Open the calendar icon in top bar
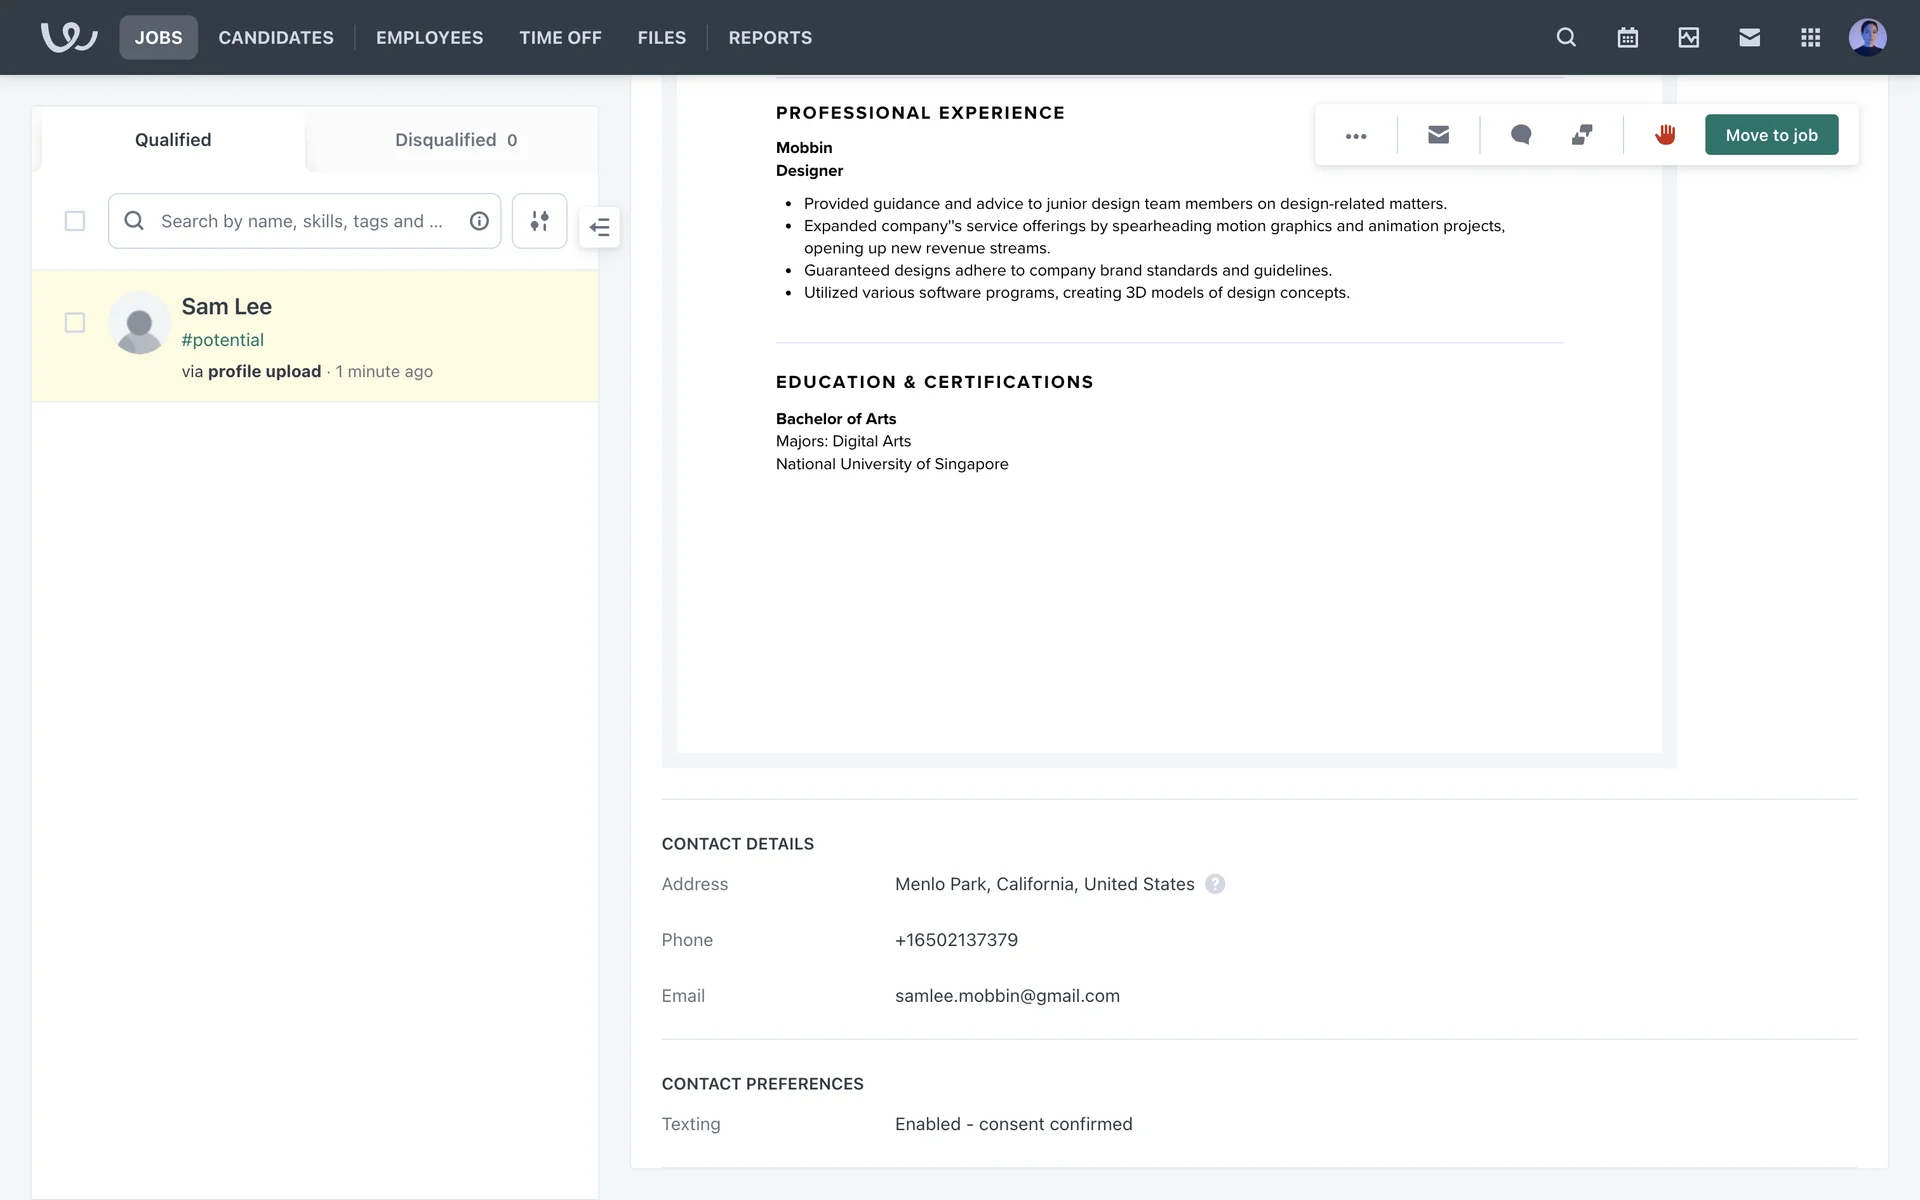The width and height of the screenshot is (1920, 1200). point(1627,37)
